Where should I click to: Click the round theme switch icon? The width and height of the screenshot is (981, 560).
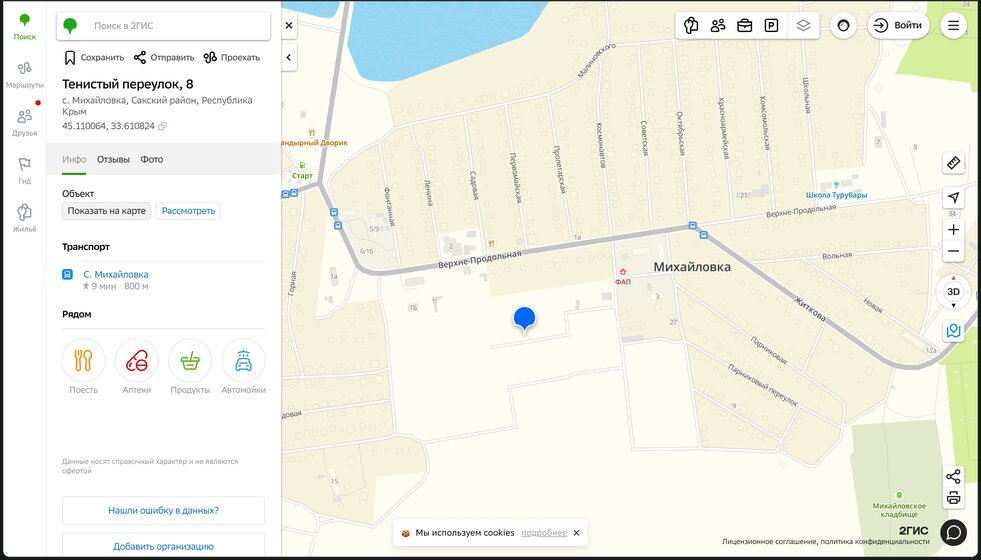pos(843,26)
